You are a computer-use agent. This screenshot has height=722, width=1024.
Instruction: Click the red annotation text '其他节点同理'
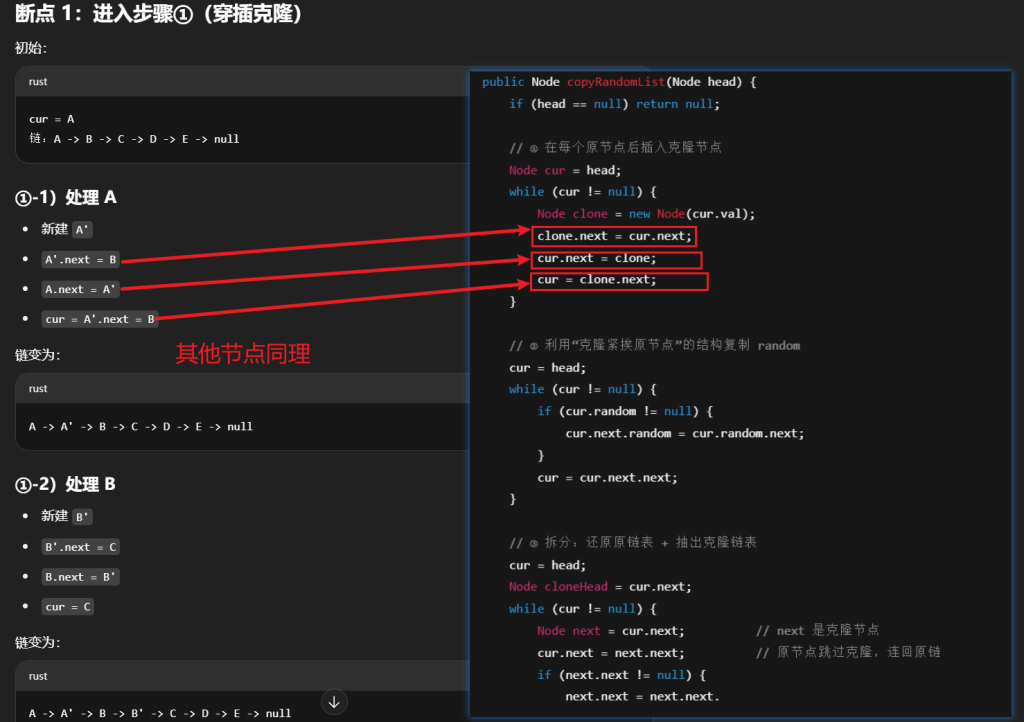[243, 353]
